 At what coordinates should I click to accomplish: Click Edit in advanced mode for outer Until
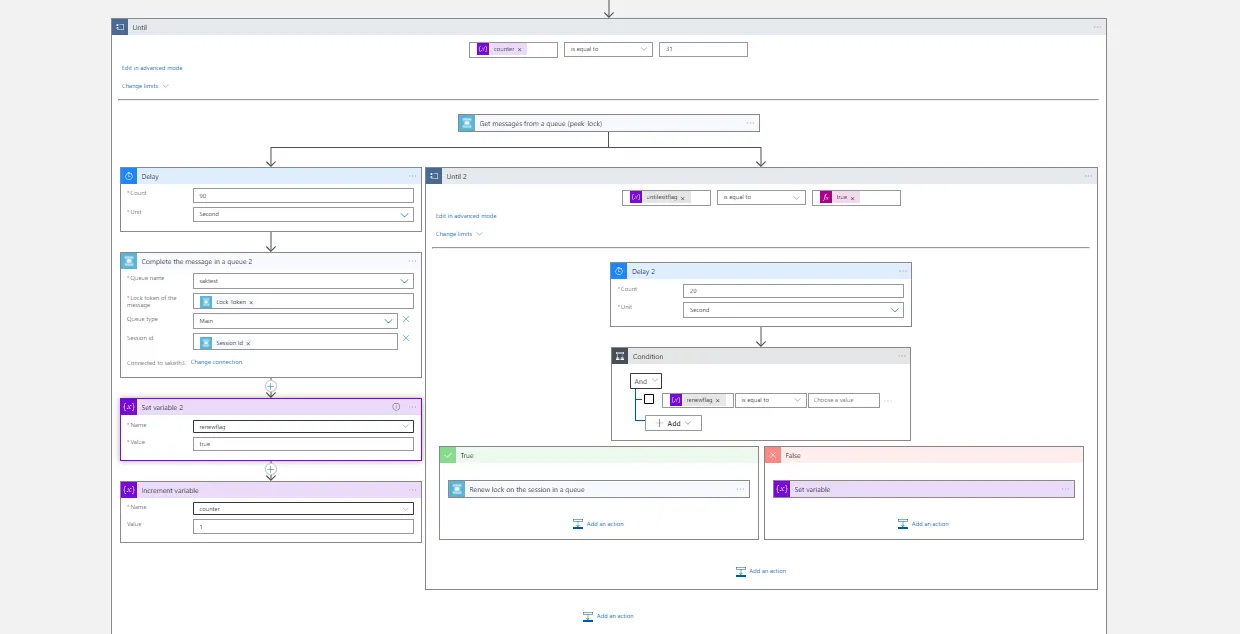coord(152,68)
